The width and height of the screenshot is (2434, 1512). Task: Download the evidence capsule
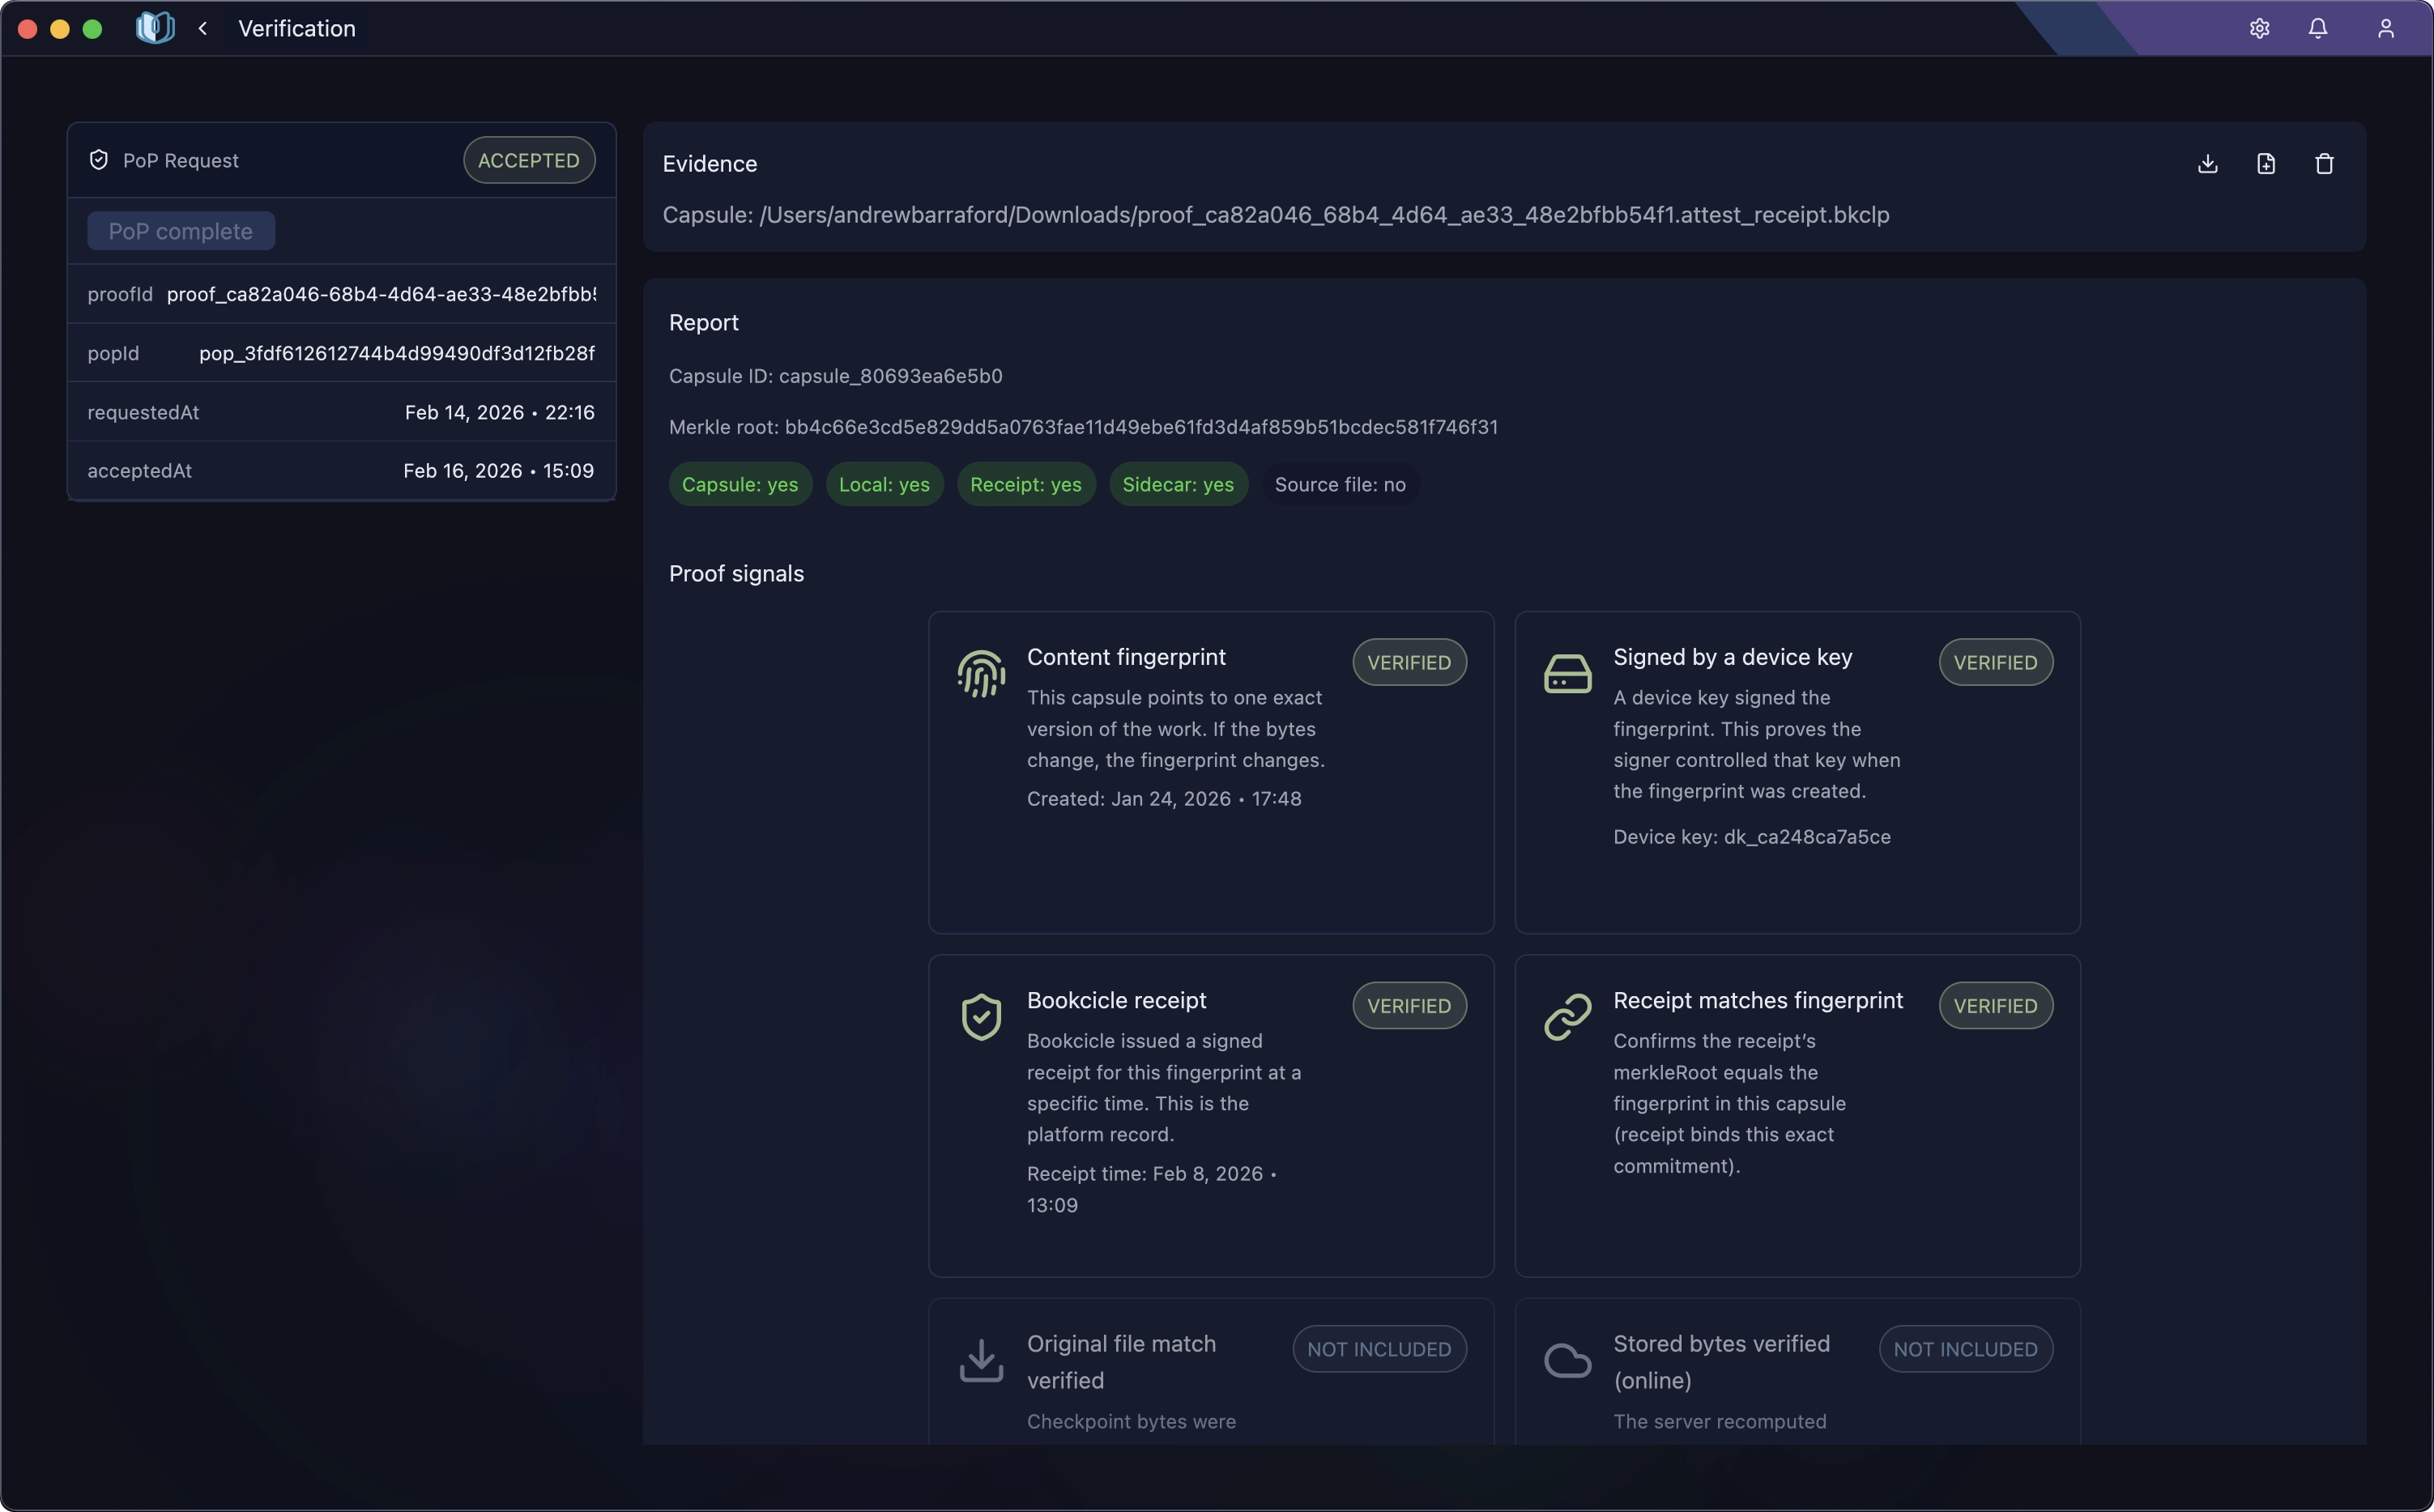(x=2208, y=164)
